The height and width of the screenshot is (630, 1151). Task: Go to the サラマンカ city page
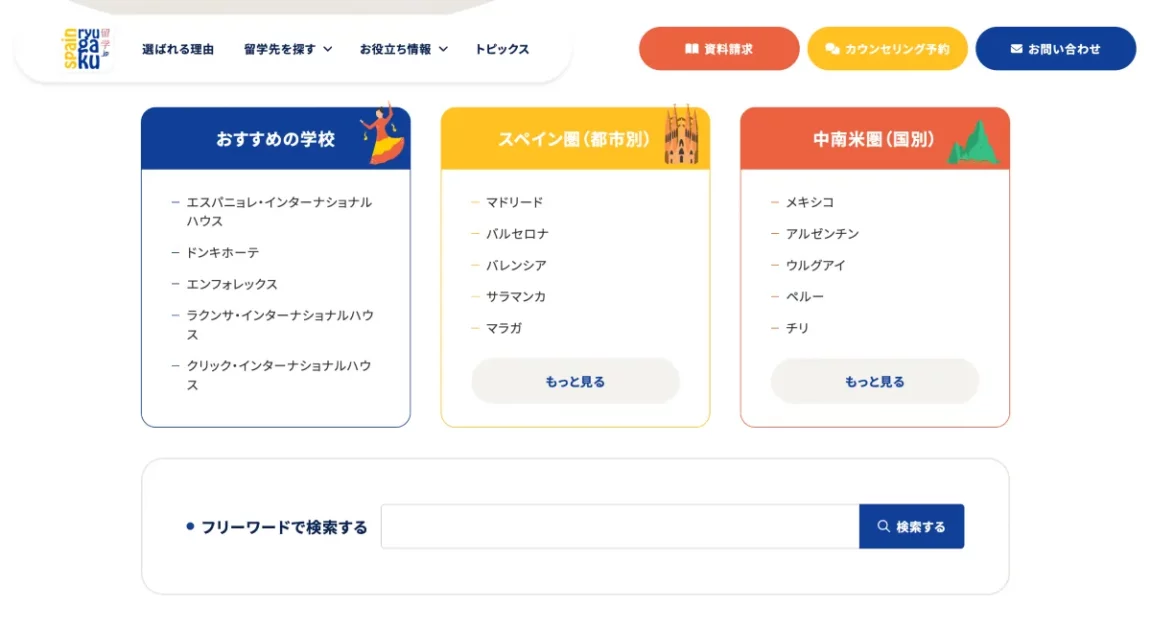tap(516, 297)
